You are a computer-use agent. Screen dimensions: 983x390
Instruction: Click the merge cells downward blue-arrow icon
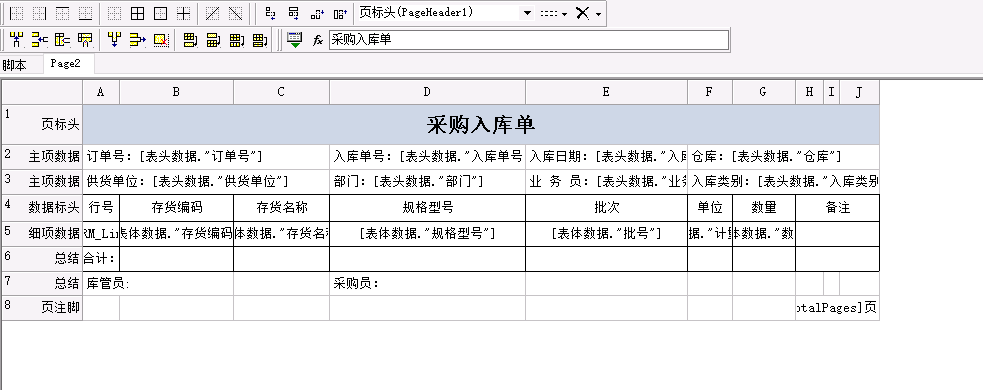114,41
